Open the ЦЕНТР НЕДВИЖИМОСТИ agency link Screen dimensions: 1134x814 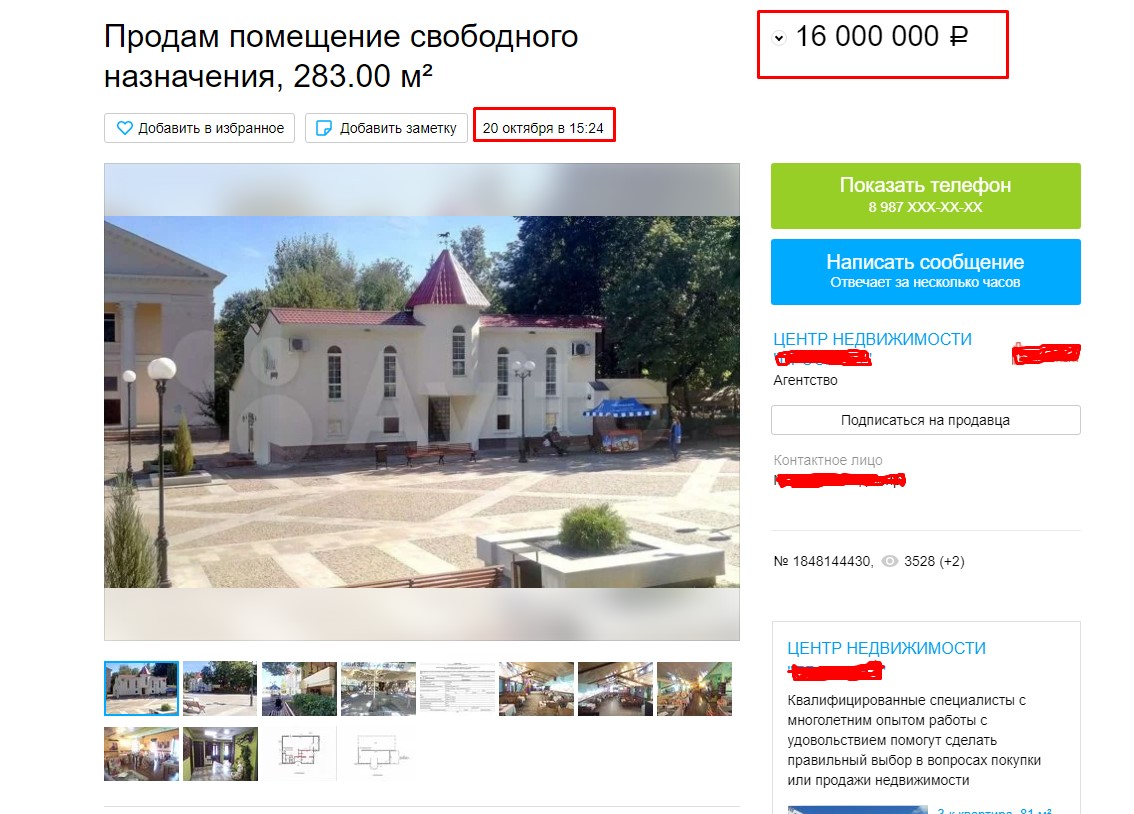click(872, 339)
